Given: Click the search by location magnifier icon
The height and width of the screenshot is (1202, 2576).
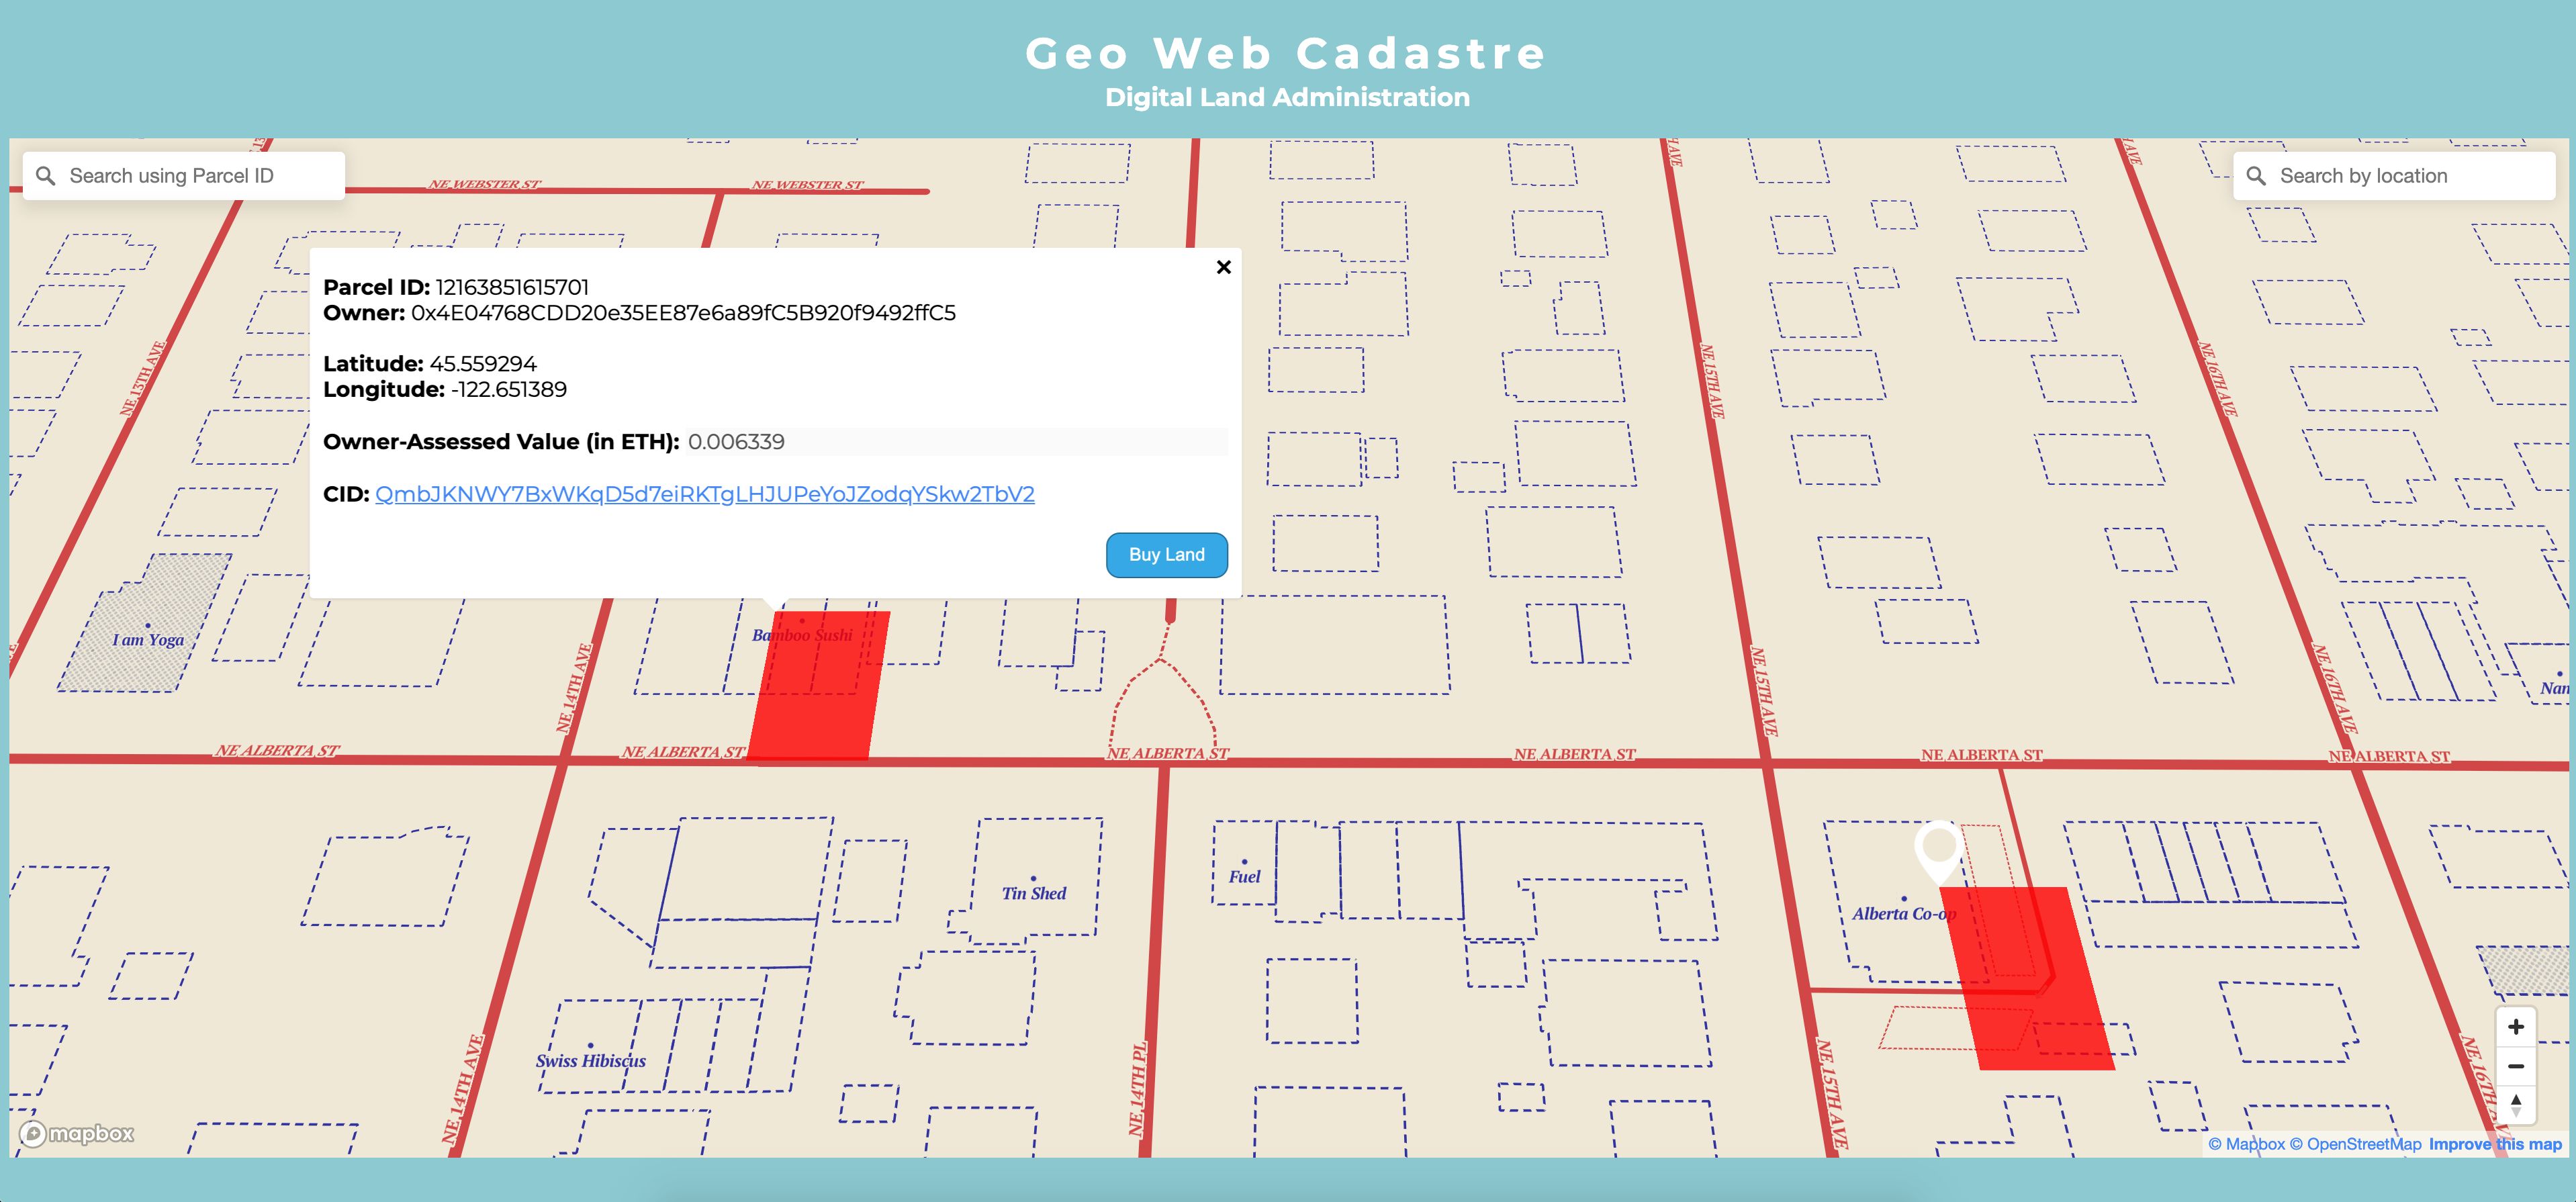Looking at the screenshot, I should coord(2257,176).
